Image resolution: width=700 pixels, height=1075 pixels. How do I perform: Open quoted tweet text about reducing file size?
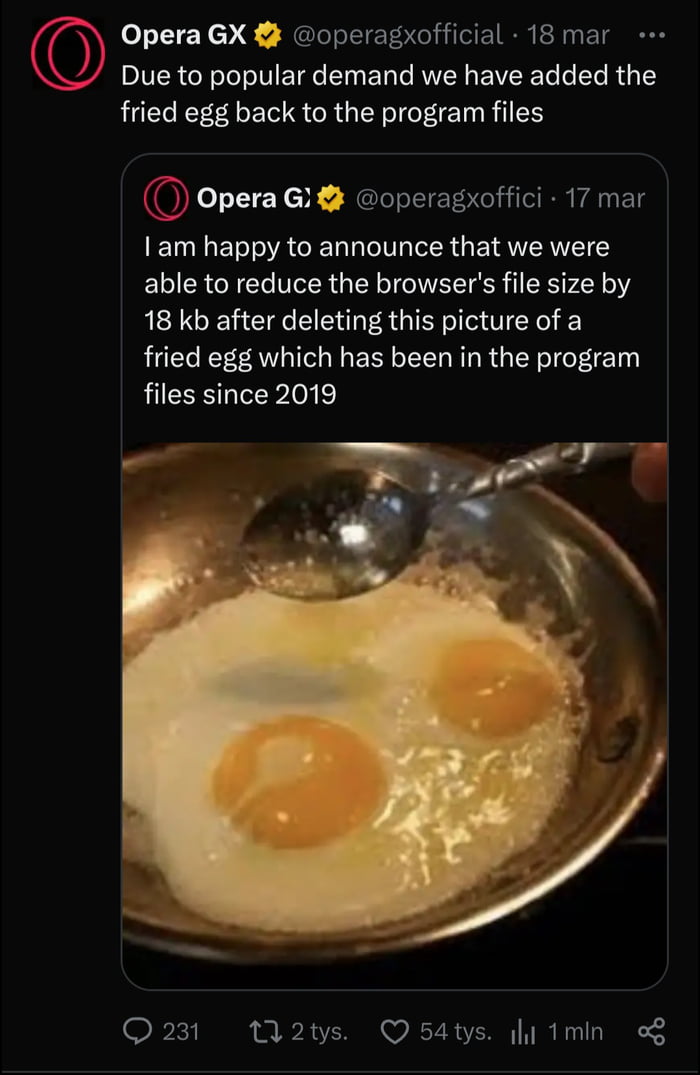(392, 320)
